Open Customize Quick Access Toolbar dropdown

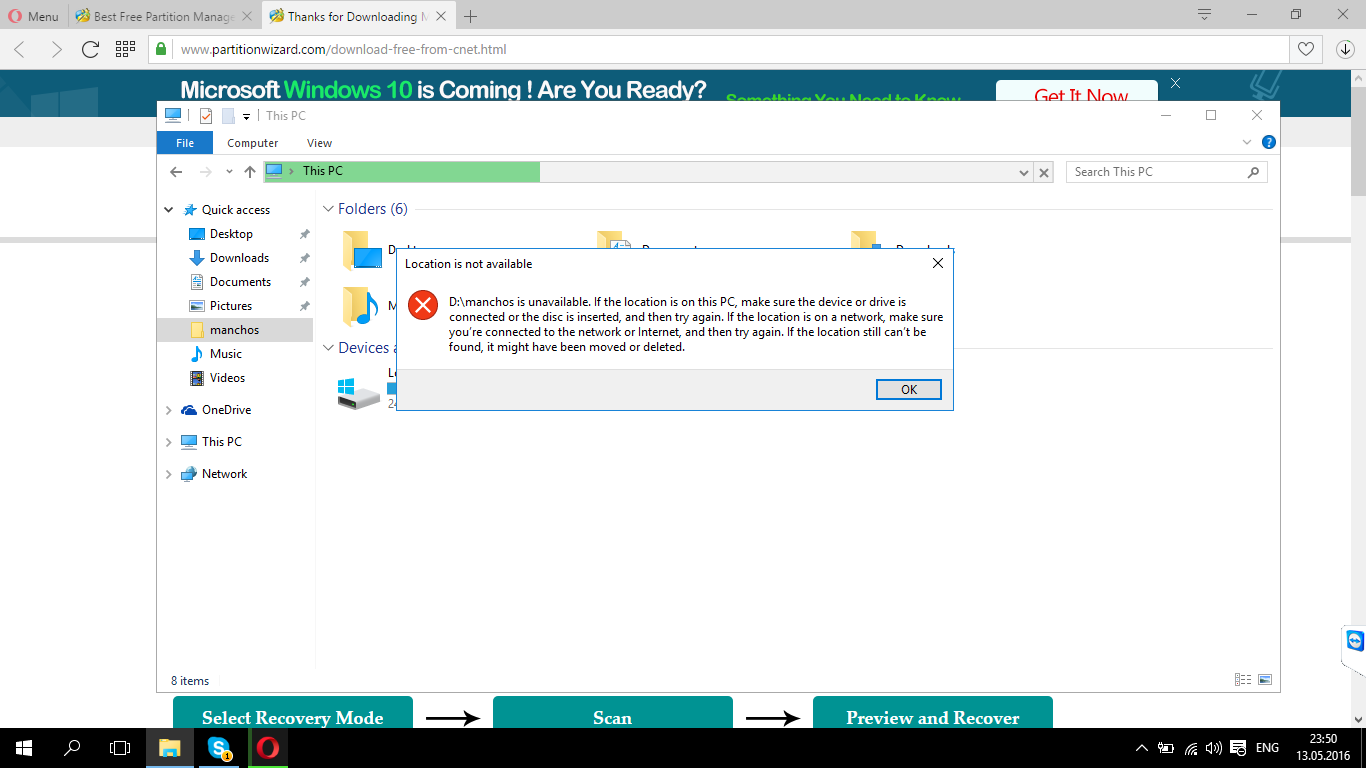246,117
